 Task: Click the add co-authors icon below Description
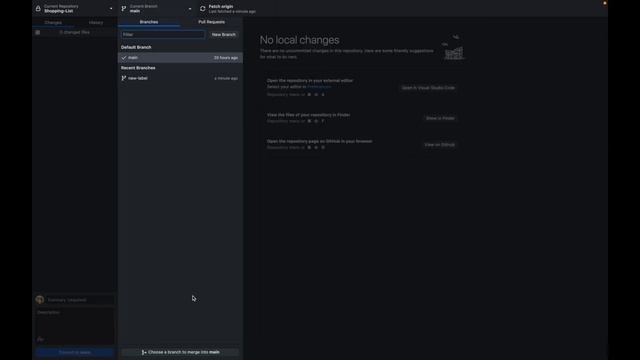40,339
